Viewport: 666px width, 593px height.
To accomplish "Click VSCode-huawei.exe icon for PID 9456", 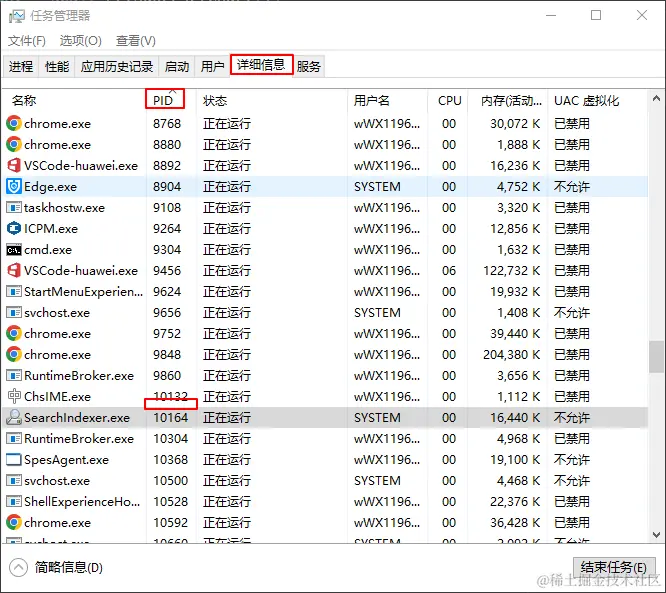I will coord(14,271).
